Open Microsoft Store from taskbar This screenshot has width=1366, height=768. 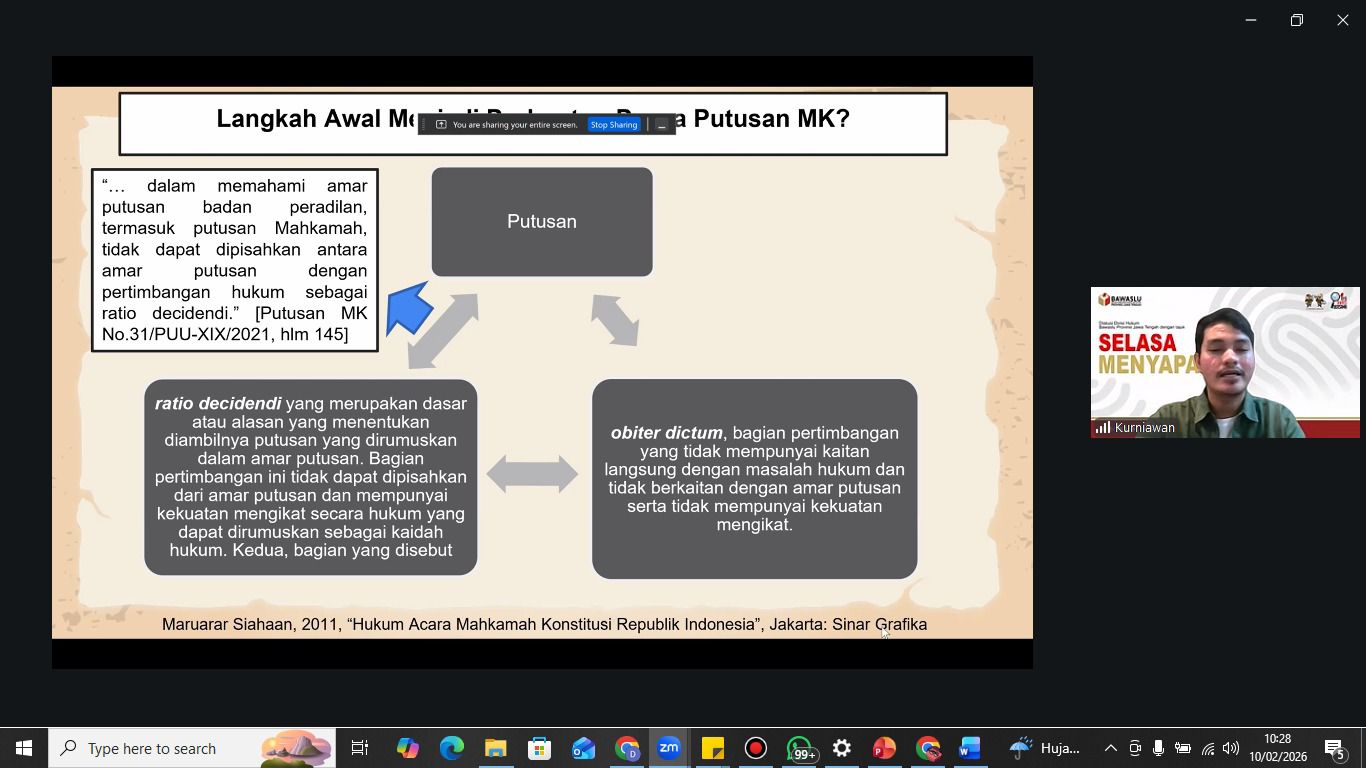tap(540, 748)
